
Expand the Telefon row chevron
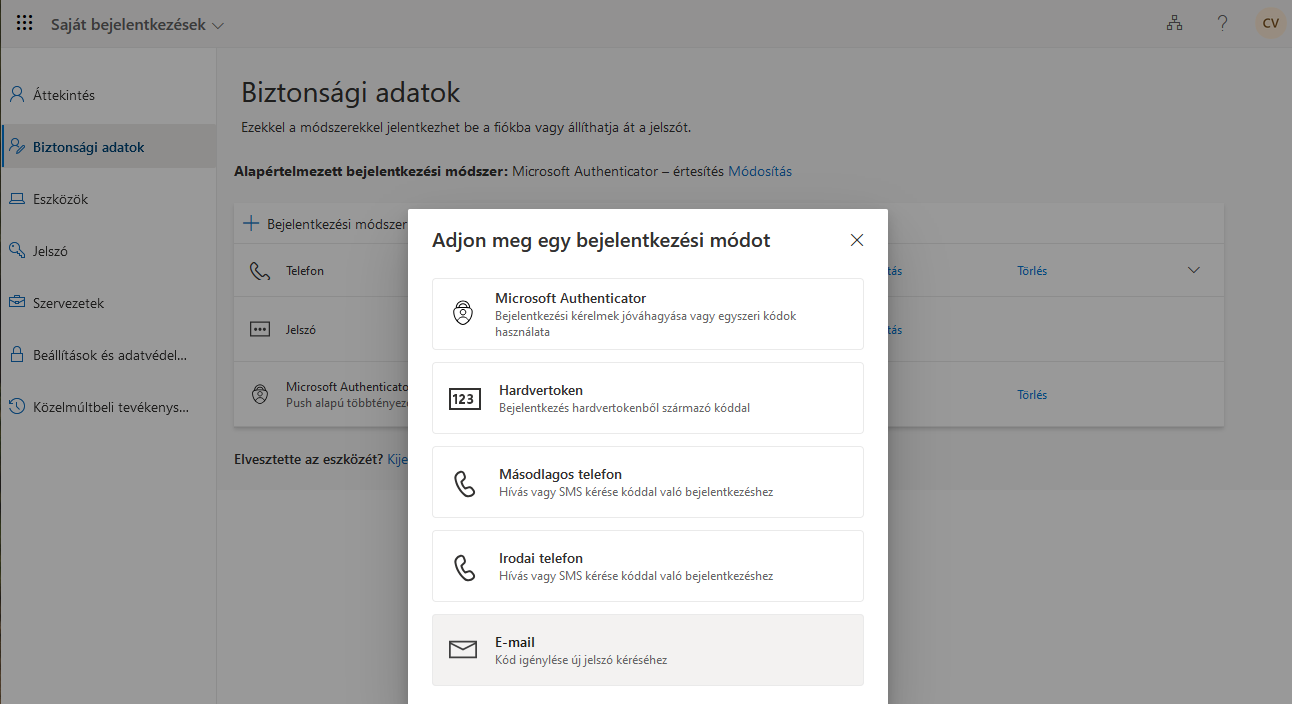coord(1192,271)
